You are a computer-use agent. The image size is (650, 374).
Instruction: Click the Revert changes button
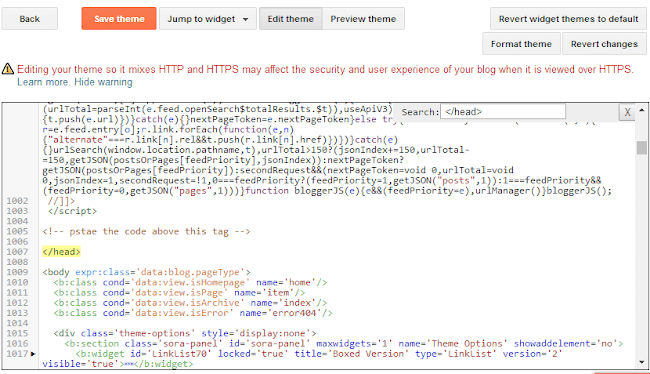pos(604,44)
